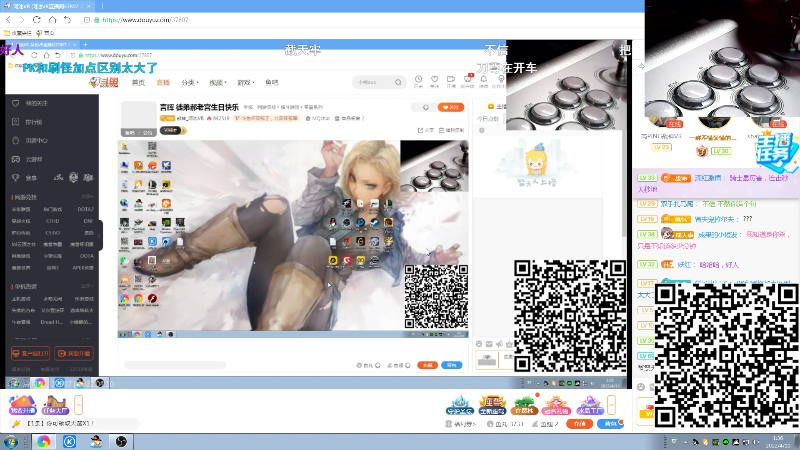This screenshot has height=450, width=800.
Task: Click the second gift icon, bottom left
Action: click(x=55, y=405)
